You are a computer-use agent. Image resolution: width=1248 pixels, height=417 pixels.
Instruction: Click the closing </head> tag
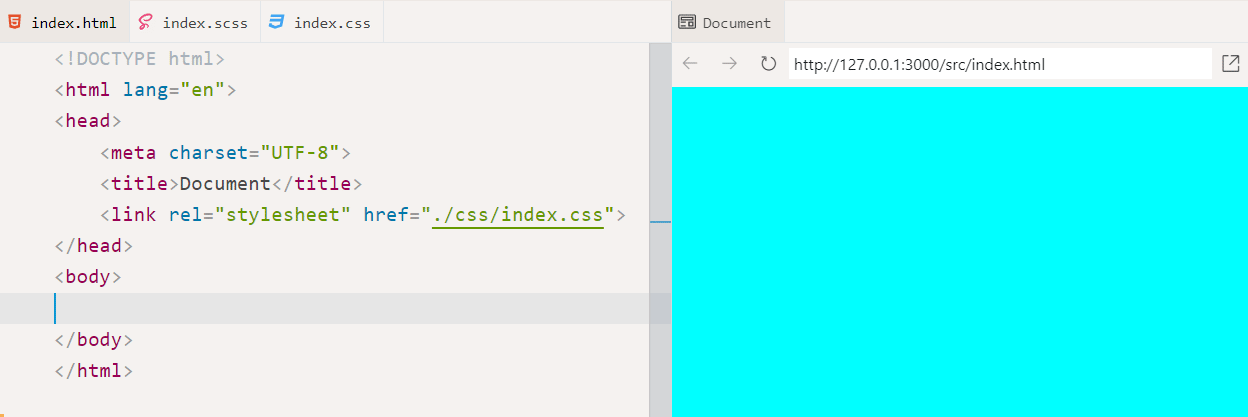94,246
